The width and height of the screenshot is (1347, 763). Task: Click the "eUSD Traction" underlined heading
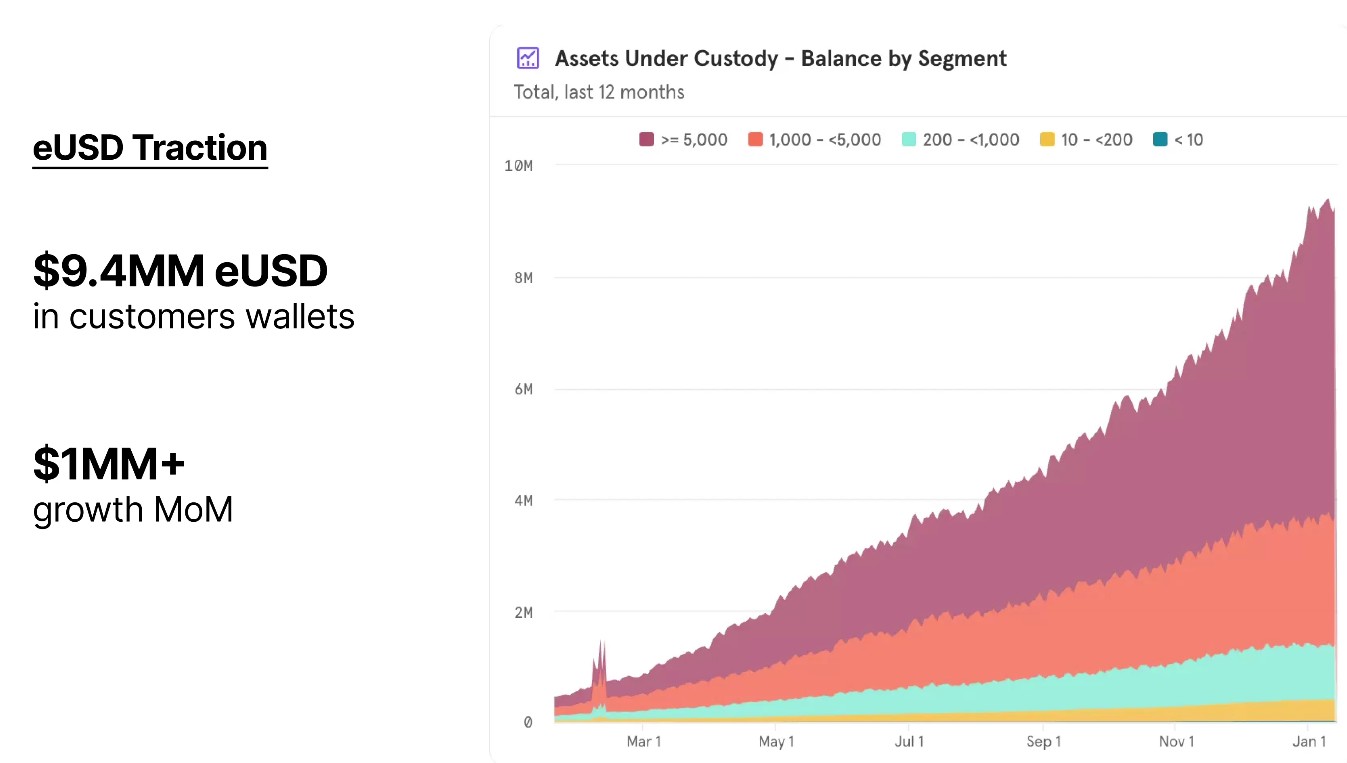coord(150,148)
